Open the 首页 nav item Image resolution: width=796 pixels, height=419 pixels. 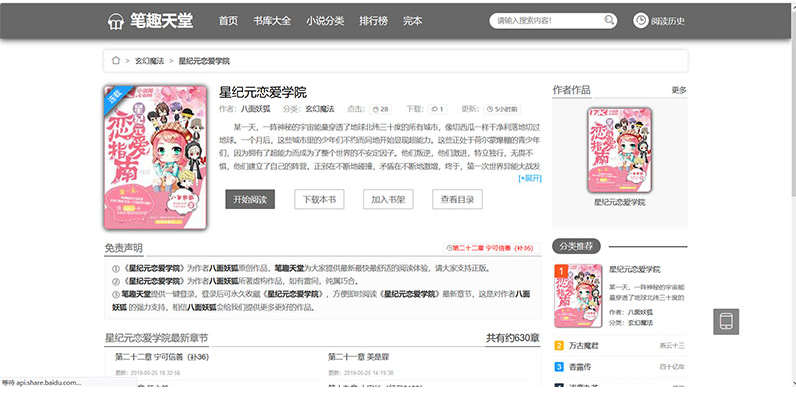(x=228, y=21)
